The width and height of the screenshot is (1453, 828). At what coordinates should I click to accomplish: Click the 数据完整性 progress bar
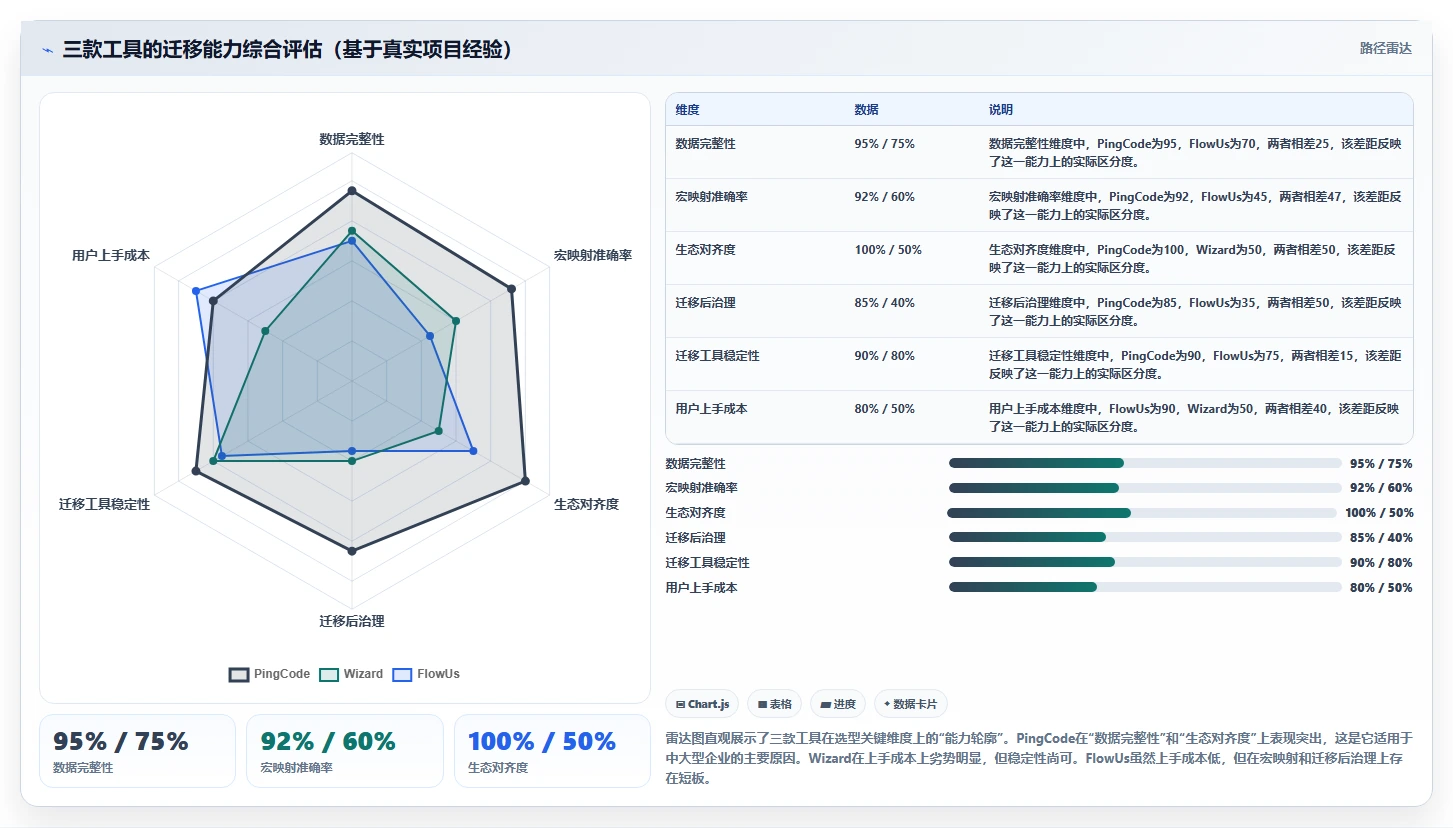pyautogui.click(x=1145, y=463)
